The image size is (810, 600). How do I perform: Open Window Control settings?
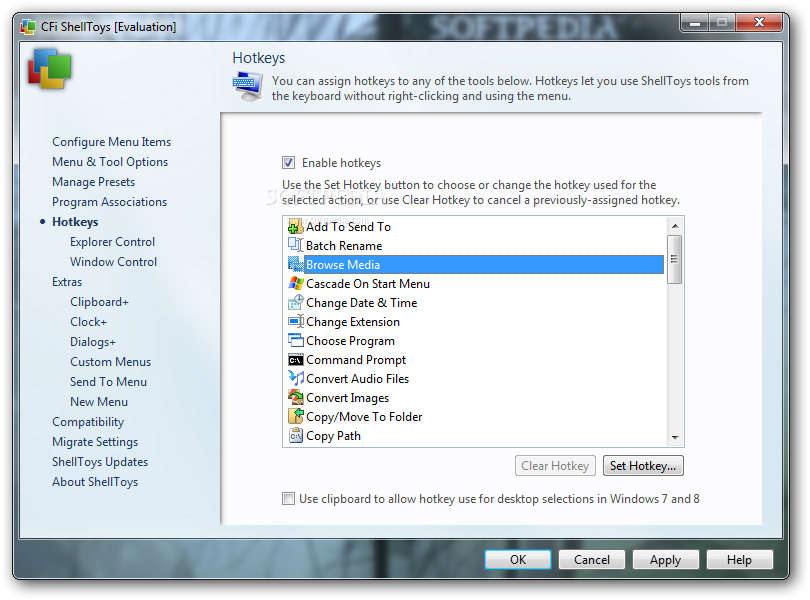(x=114, y=262)
